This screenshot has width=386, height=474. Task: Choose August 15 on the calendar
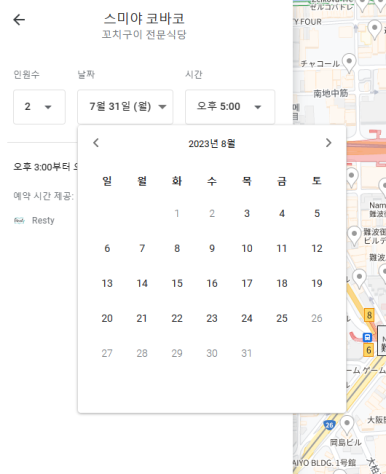click(177, 283)
